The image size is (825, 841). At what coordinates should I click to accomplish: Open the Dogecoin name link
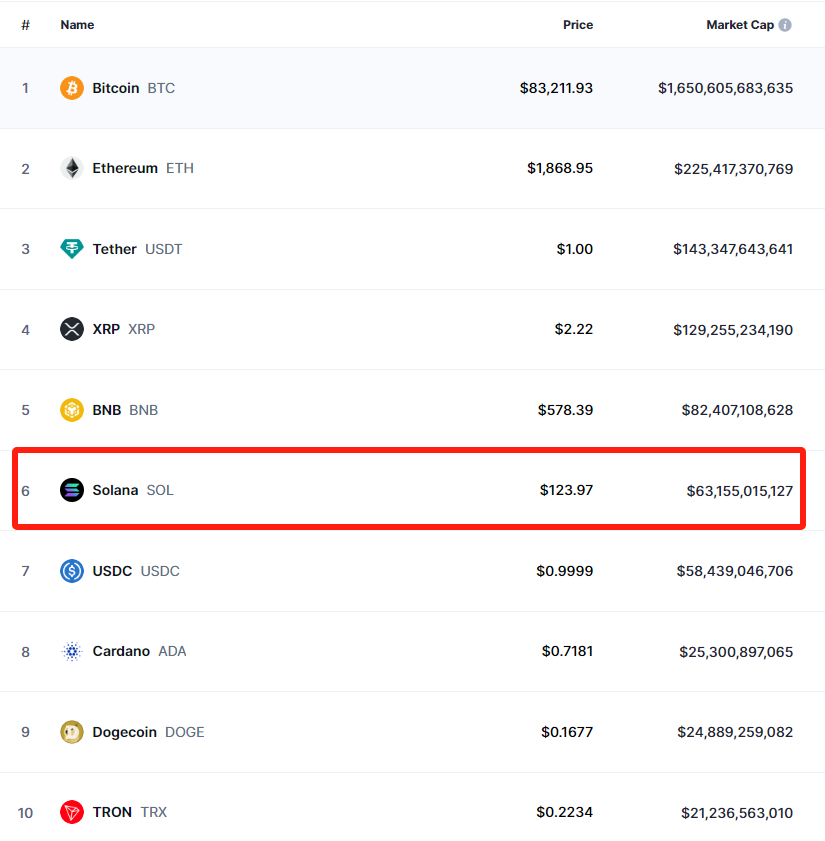(124, 732)
